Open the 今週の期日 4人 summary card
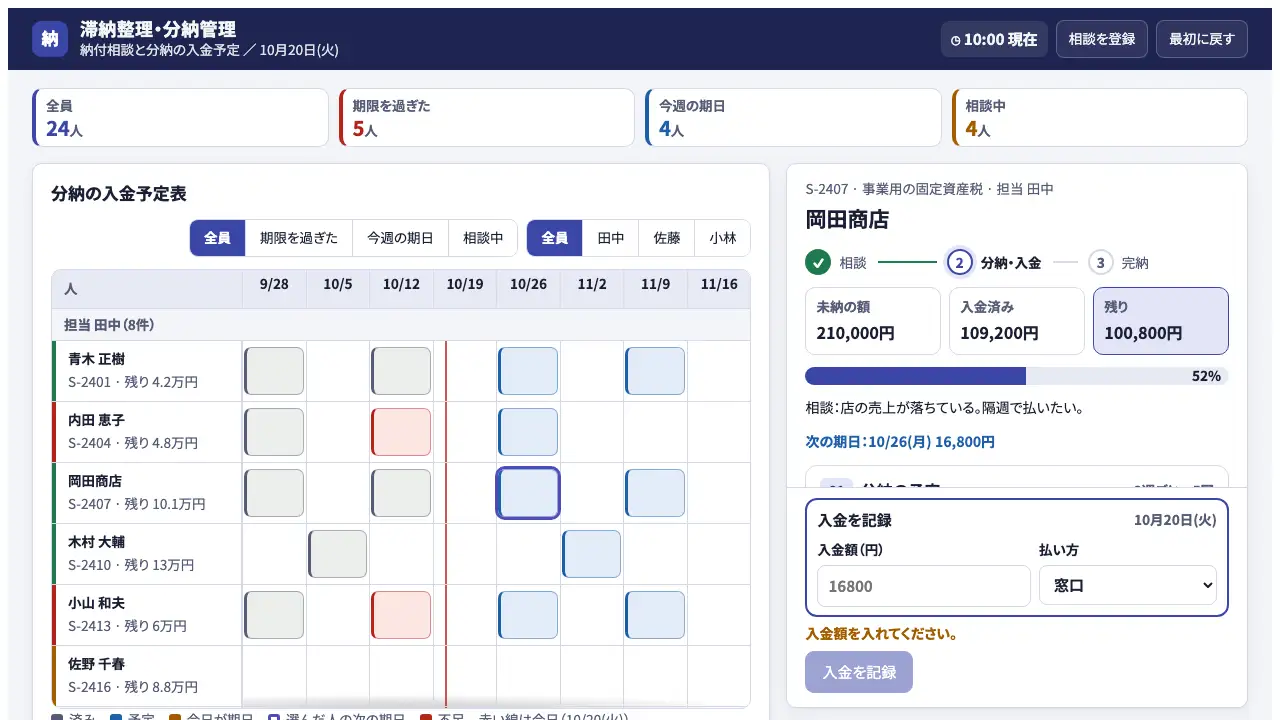Viewport: 1280px width, 720px height. tap(793, 118)
